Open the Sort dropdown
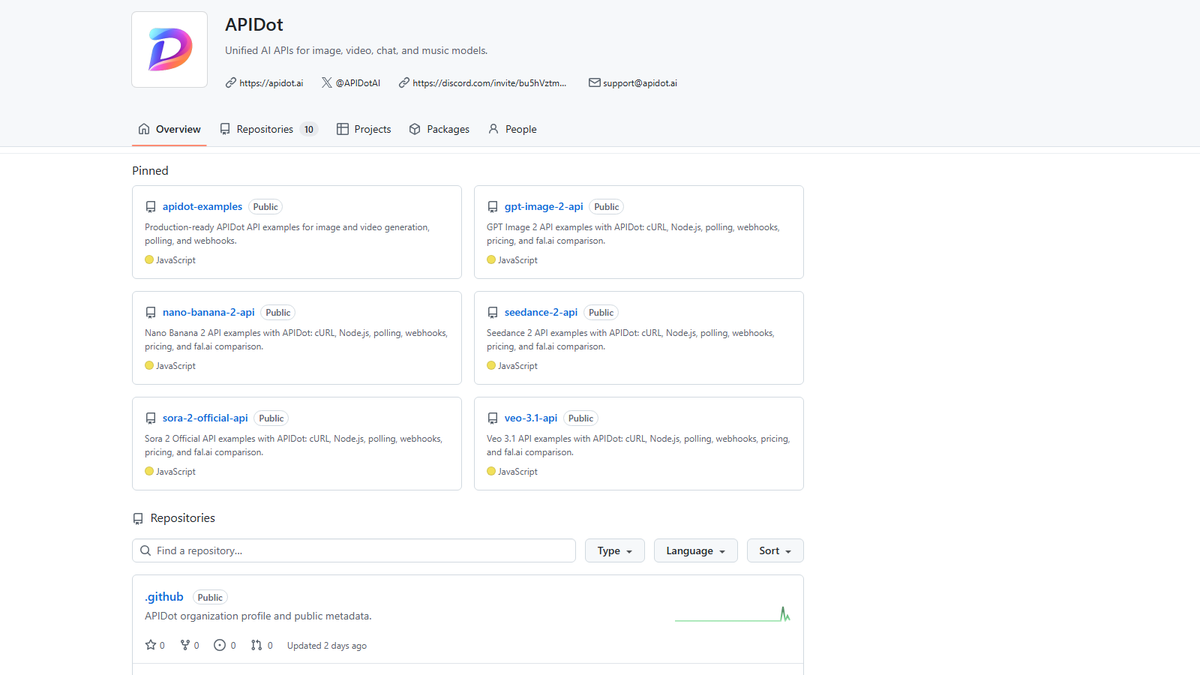 click(775, 551)
